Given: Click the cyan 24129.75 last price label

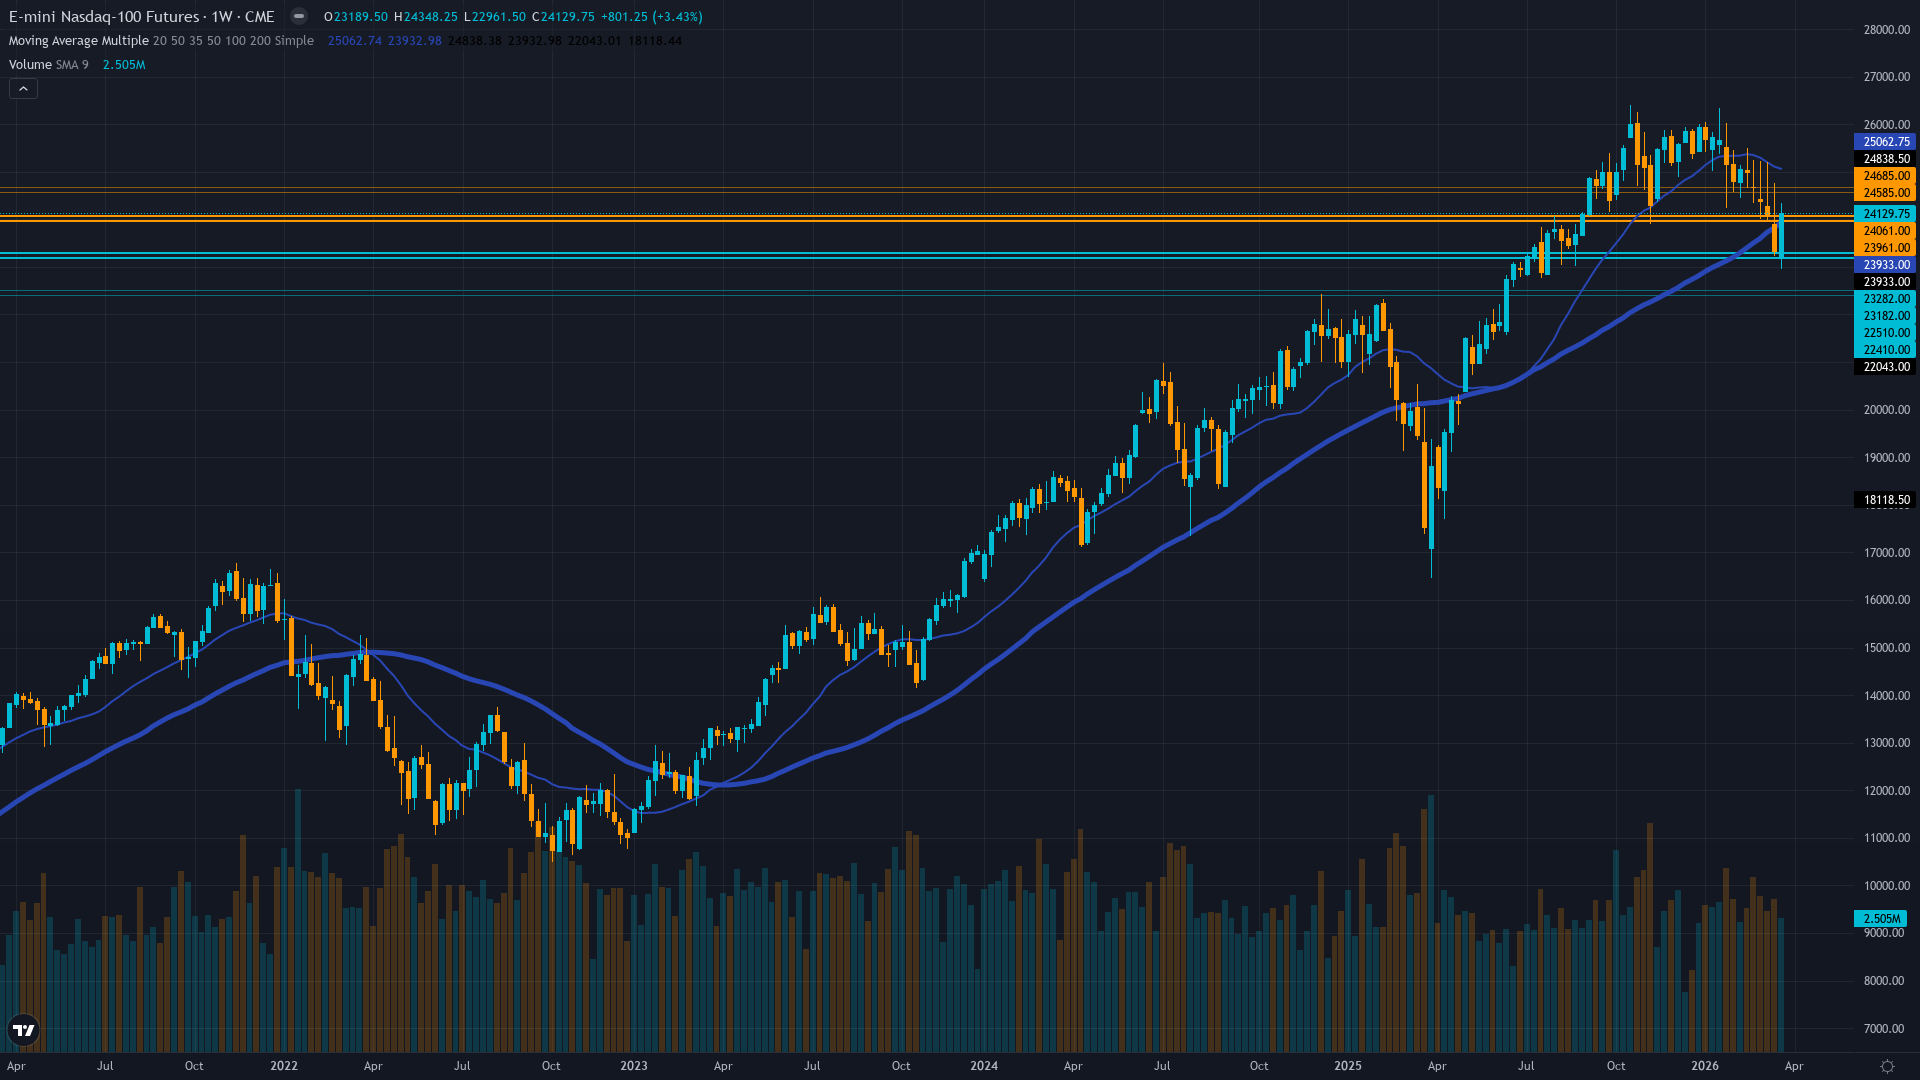Looking at the screenshot, I should click(x=1885, y=214).
